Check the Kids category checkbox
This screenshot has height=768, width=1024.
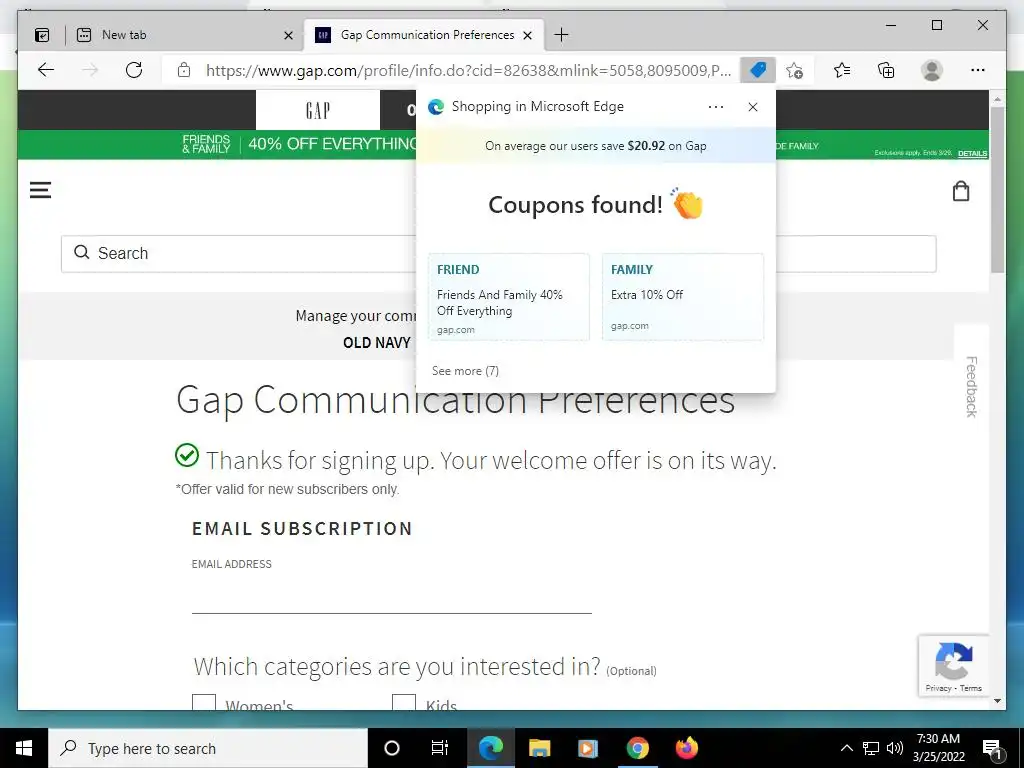point(404,703)
